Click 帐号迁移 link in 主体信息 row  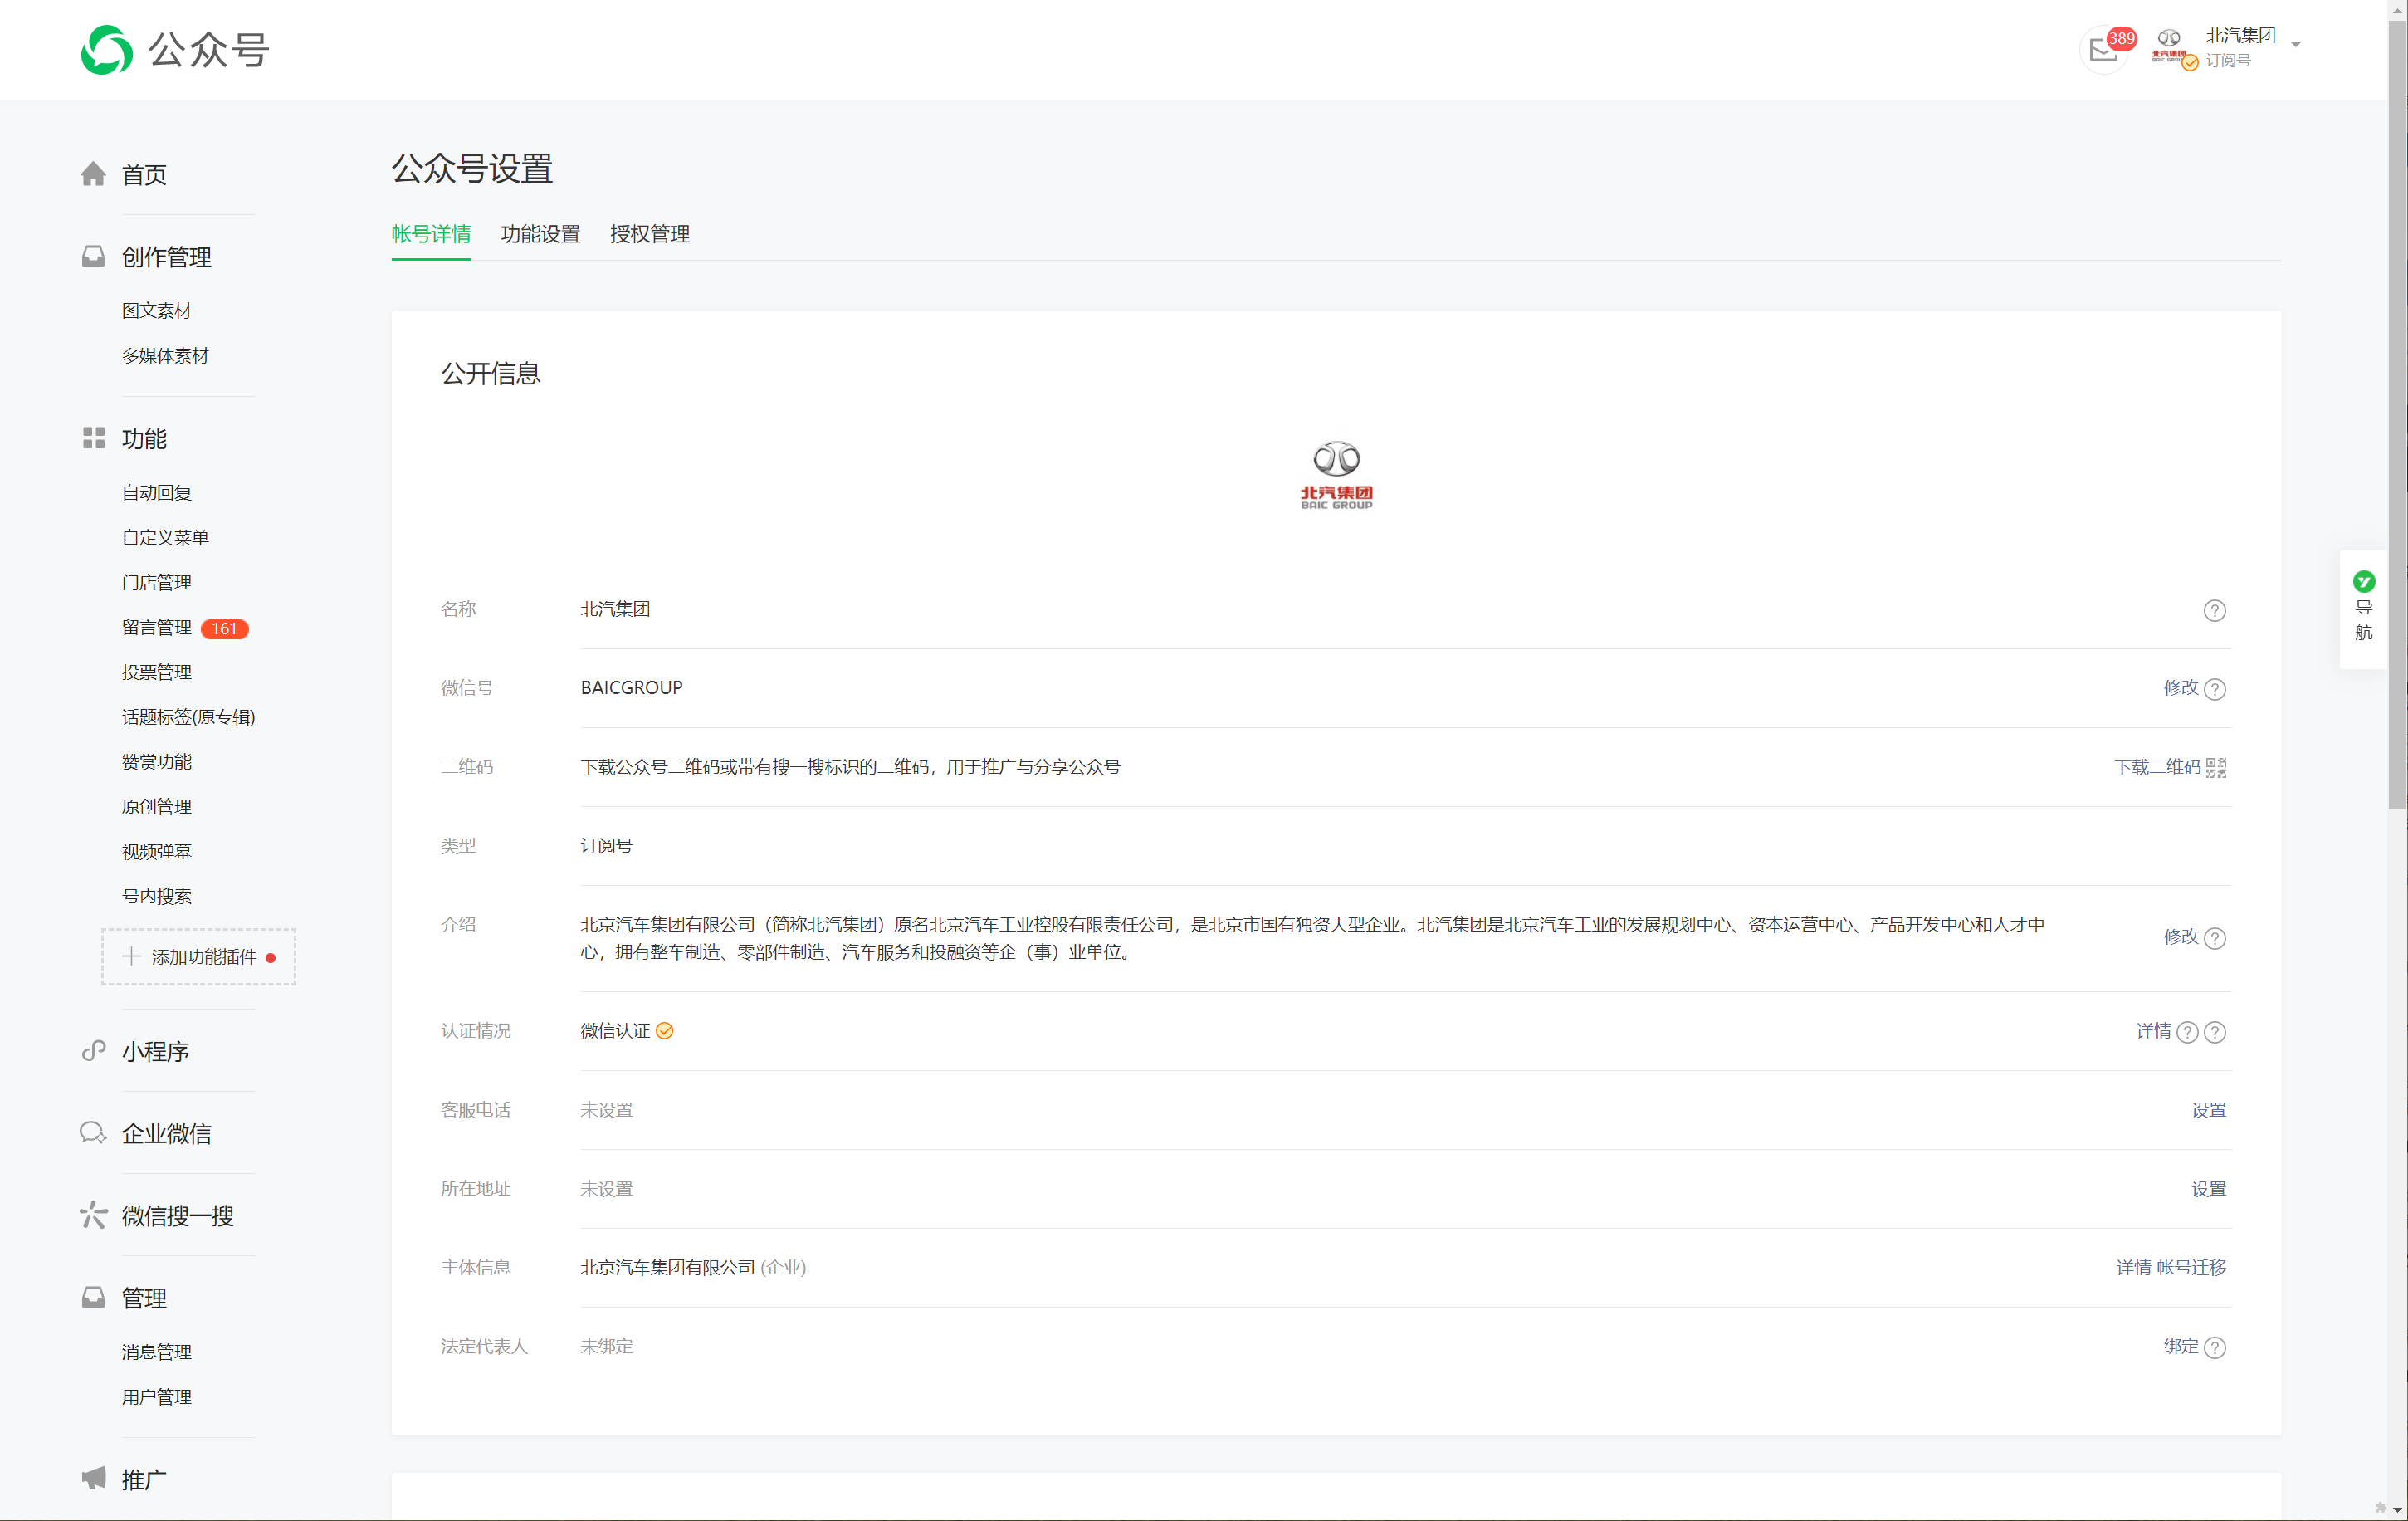pyautogui.click(x=2191, y=1267)
